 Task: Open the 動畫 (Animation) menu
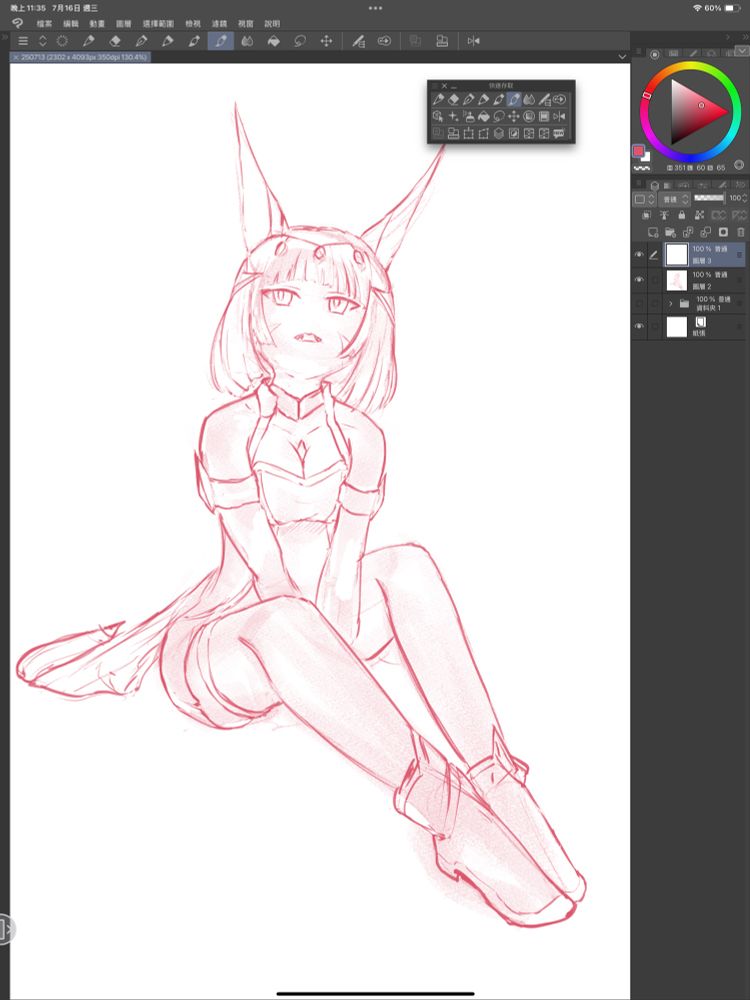[x=97, y=24]
